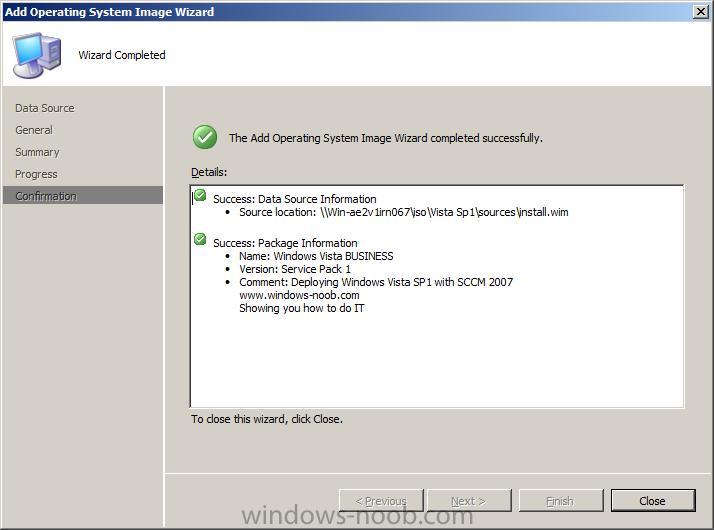Click the Data Source Information success icon
This screenshot has width=714, height=530.
coord(200,196)
